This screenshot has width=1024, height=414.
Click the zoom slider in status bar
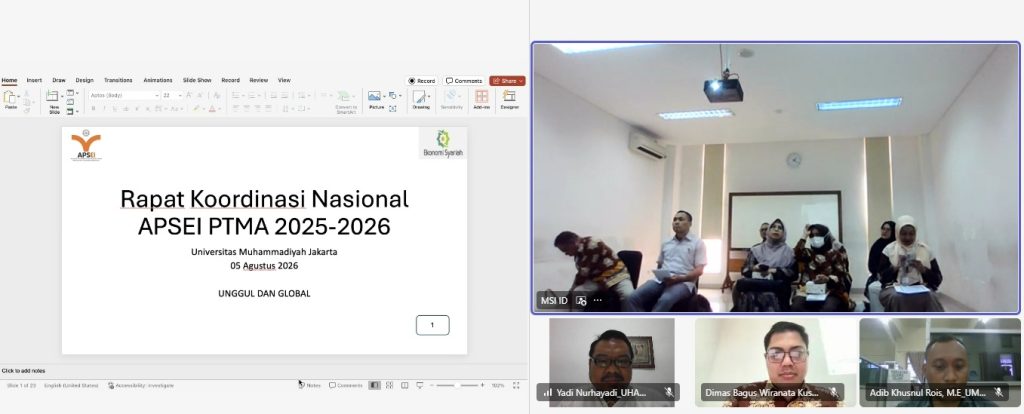pyautogui.click(x=457, y=385)
